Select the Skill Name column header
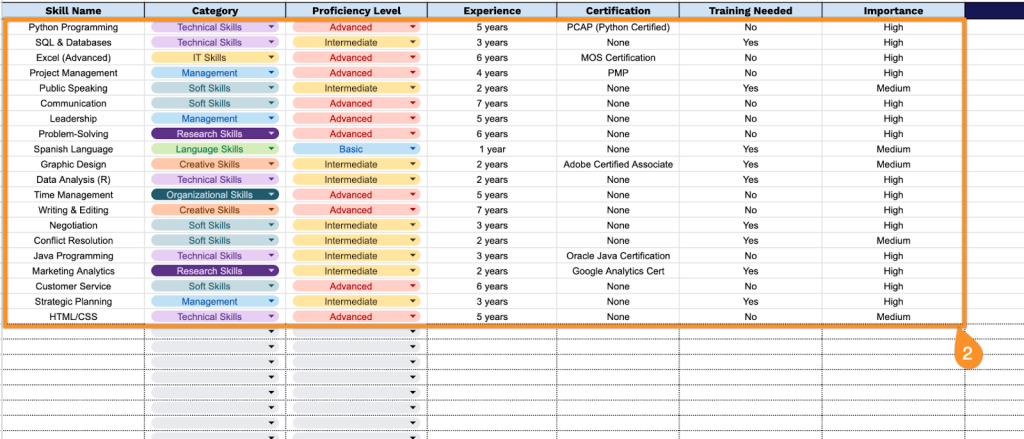Image resolution: width=1024 pixels, height=439 pixels. click(x=71, y=11)
